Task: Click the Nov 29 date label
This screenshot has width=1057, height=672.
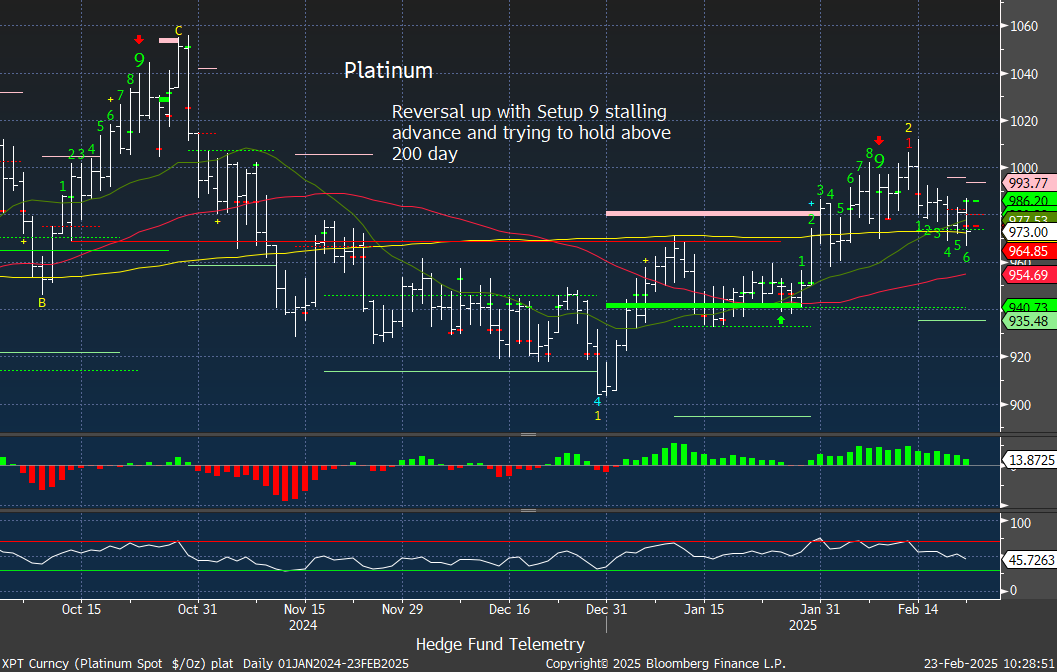Action: [x=402, y=609]
